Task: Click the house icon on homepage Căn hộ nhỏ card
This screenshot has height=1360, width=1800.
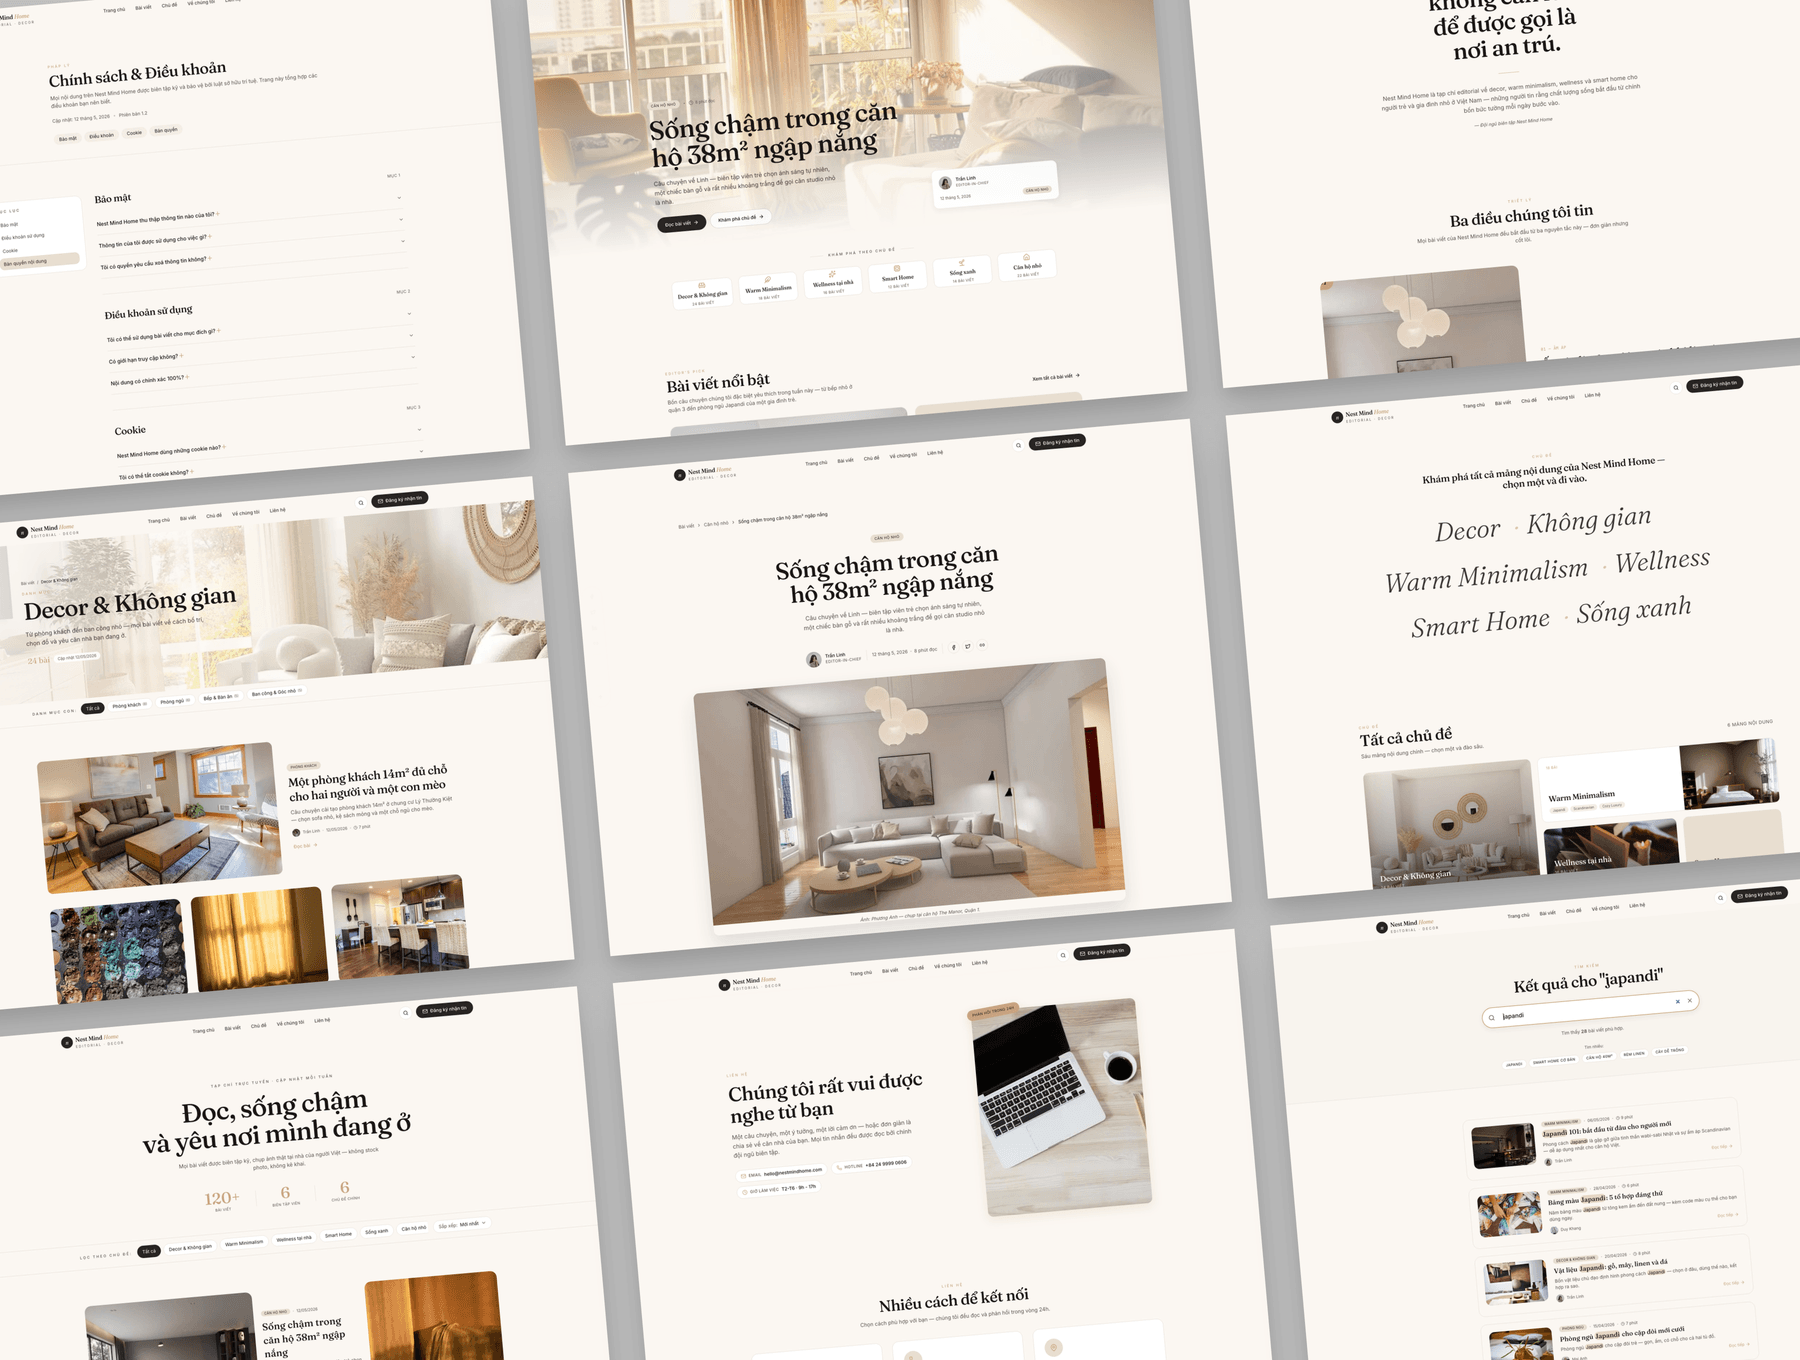Action: [1026, 257]
